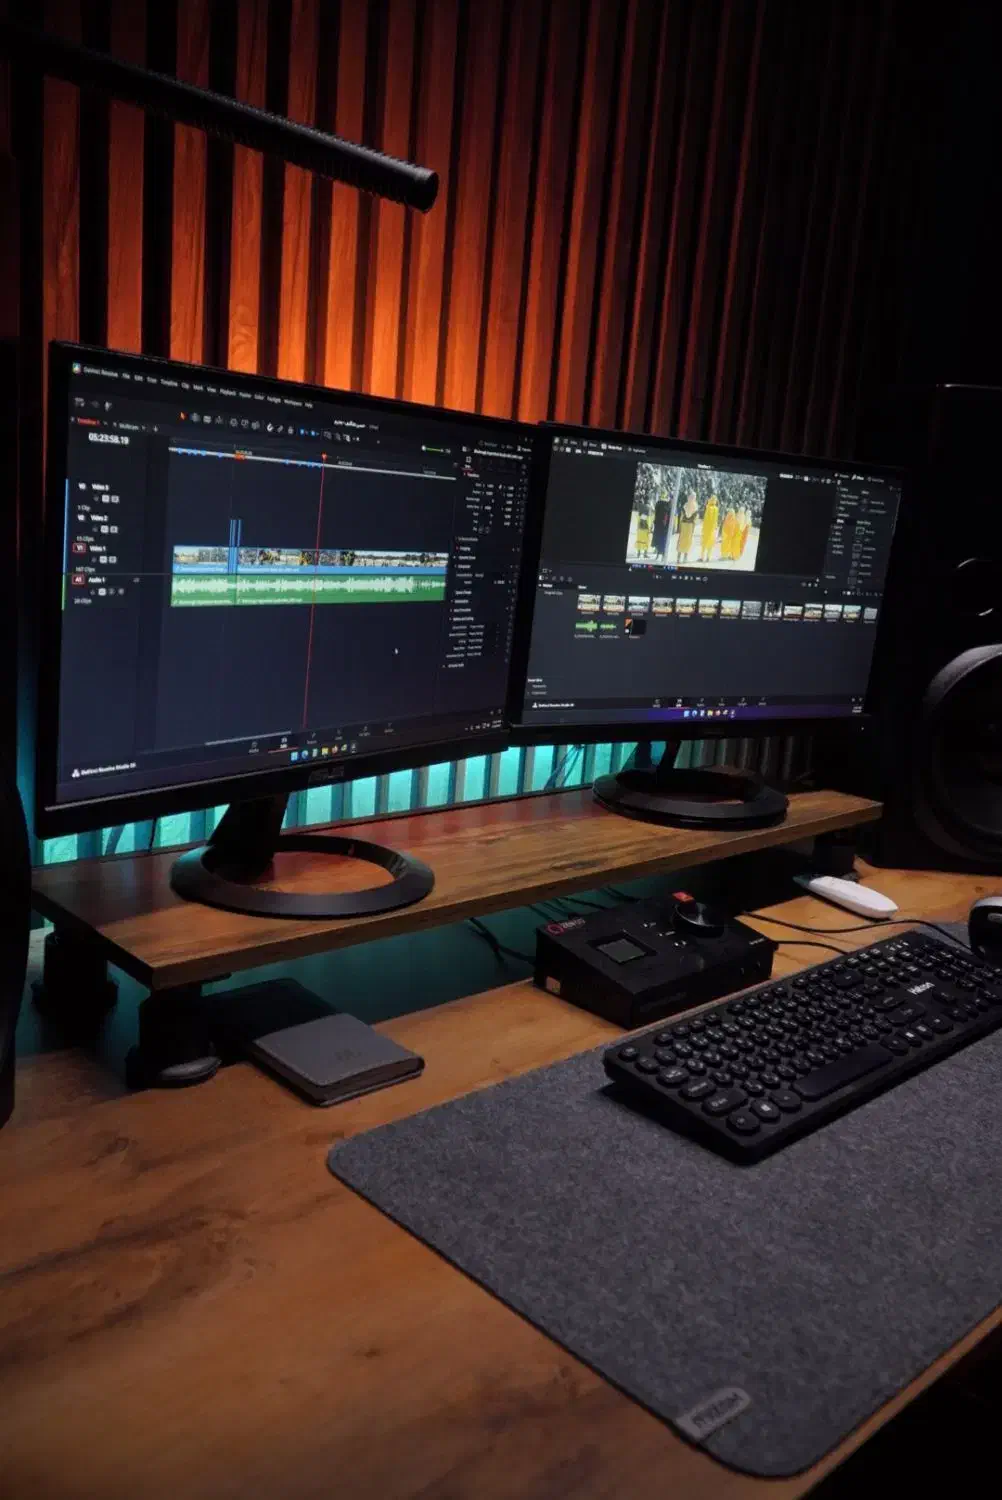The width and height of the screenshot is (1002, 1500).
Task: Open the Playback menu in DaVinci Resolve
Action: (228, 392)
